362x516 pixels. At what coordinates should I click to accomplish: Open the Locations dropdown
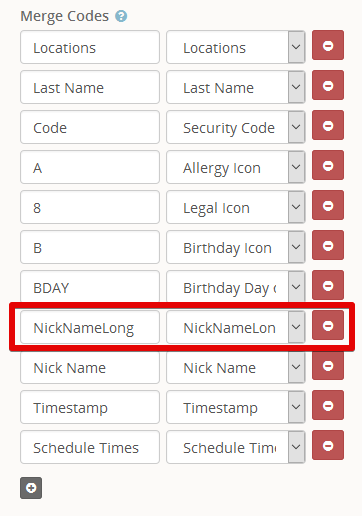coord(236,47)
